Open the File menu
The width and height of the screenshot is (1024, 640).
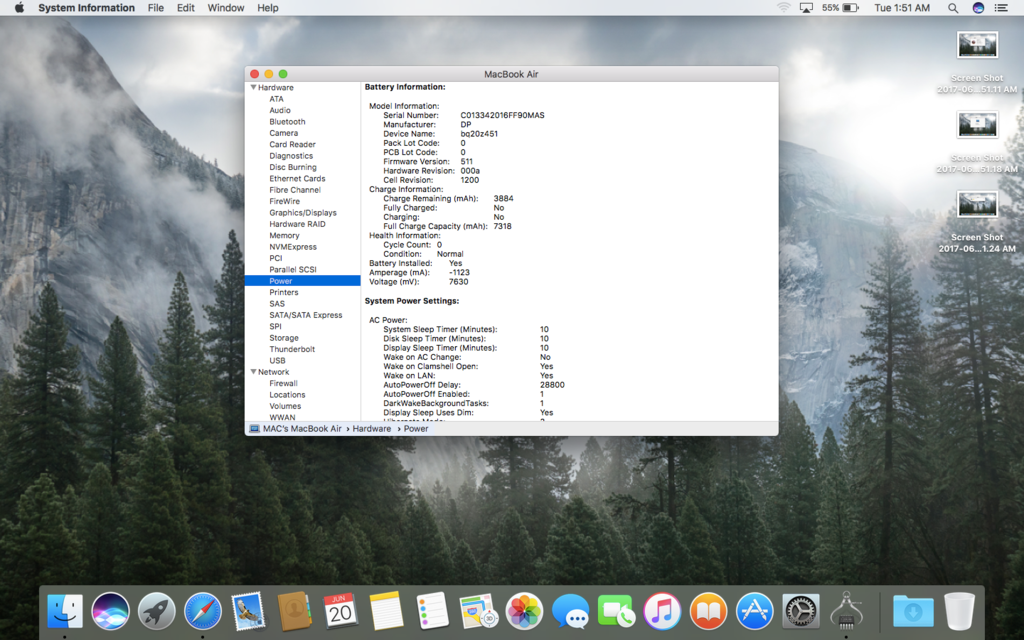(x=155, y=8)
